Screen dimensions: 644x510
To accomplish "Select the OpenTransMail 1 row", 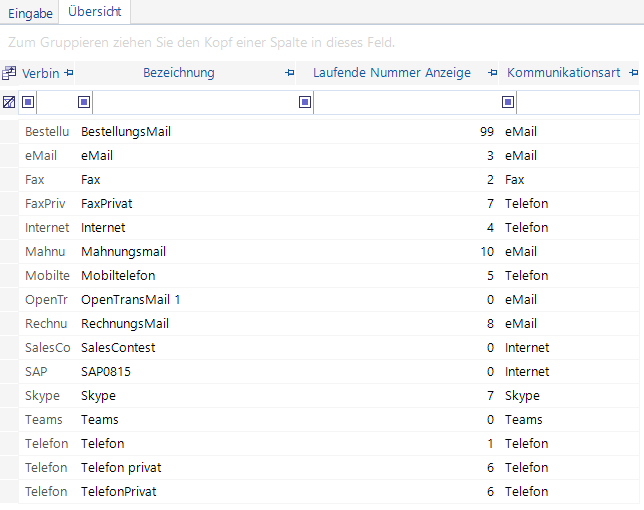I will pos(329,300).
